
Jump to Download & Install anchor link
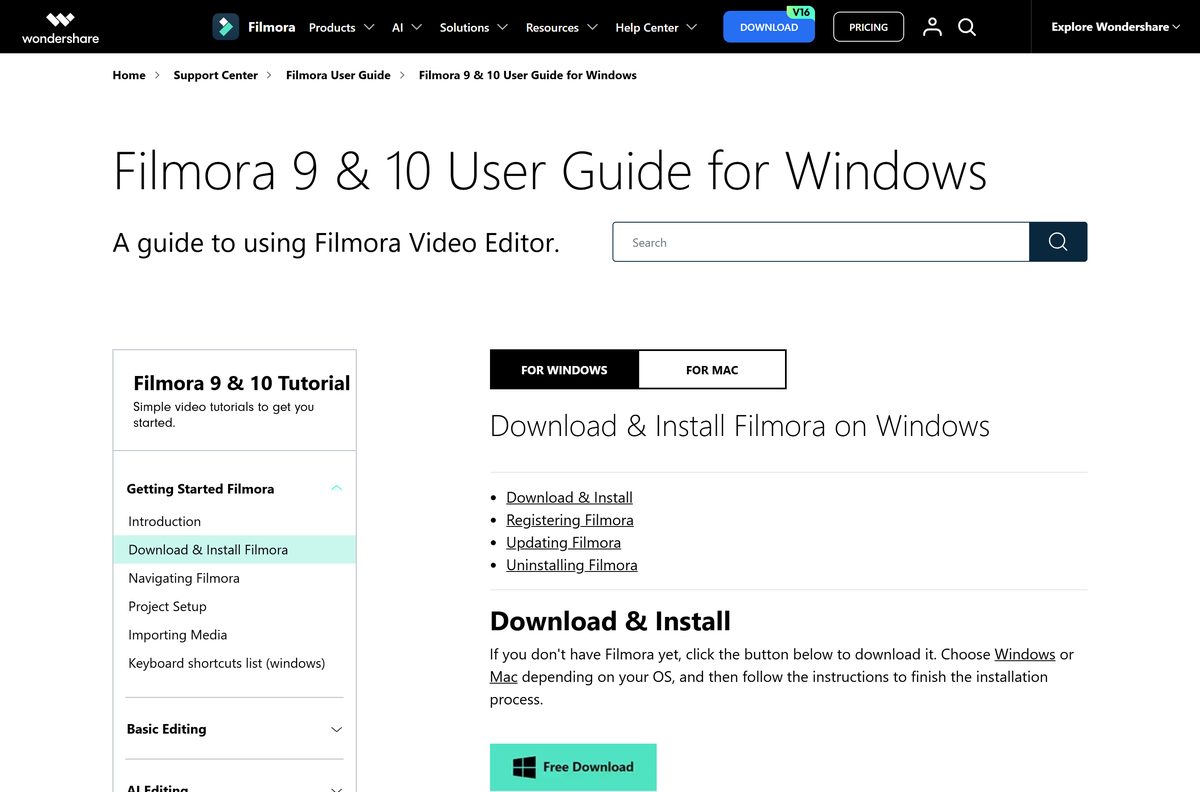pos(569,497)
